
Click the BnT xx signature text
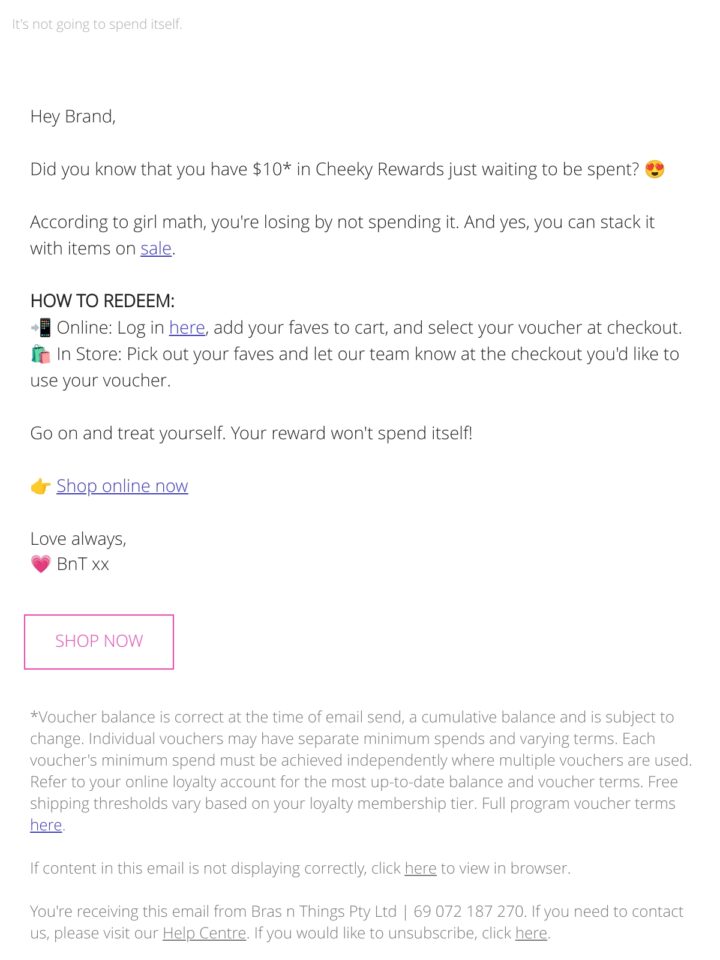(83, 564)
